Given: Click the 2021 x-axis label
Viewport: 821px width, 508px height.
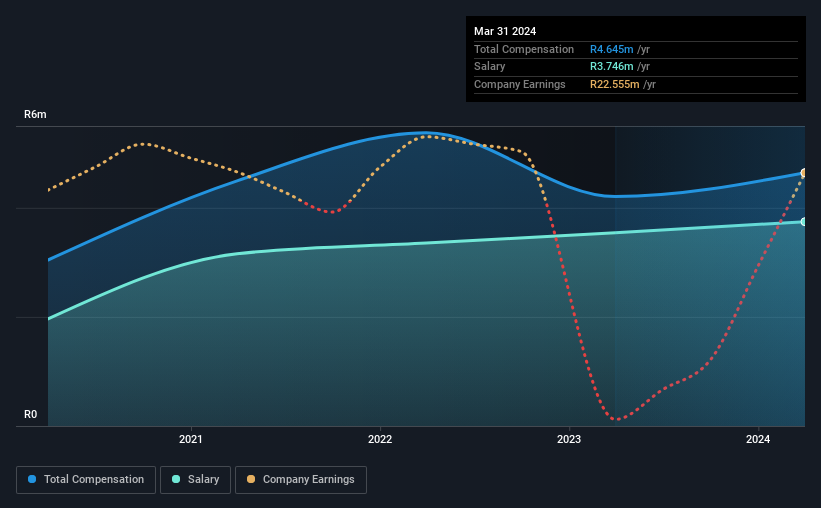Looking at the screenshot, I should click(x=191, y=439).
